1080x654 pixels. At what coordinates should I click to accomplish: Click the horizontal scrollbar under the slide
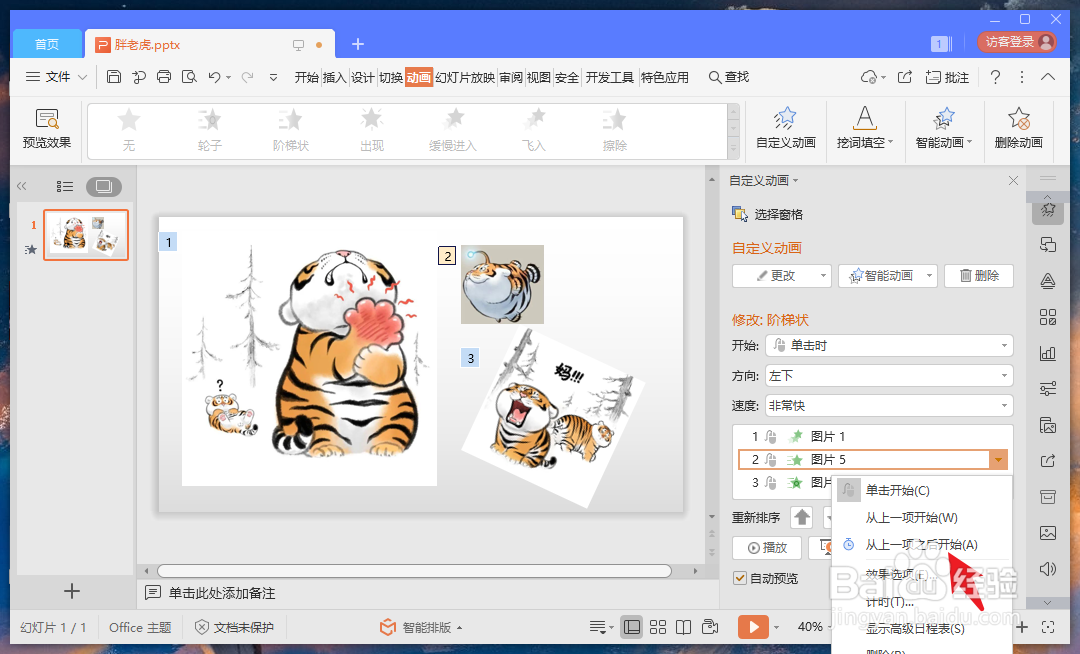(x=414, y=571)
